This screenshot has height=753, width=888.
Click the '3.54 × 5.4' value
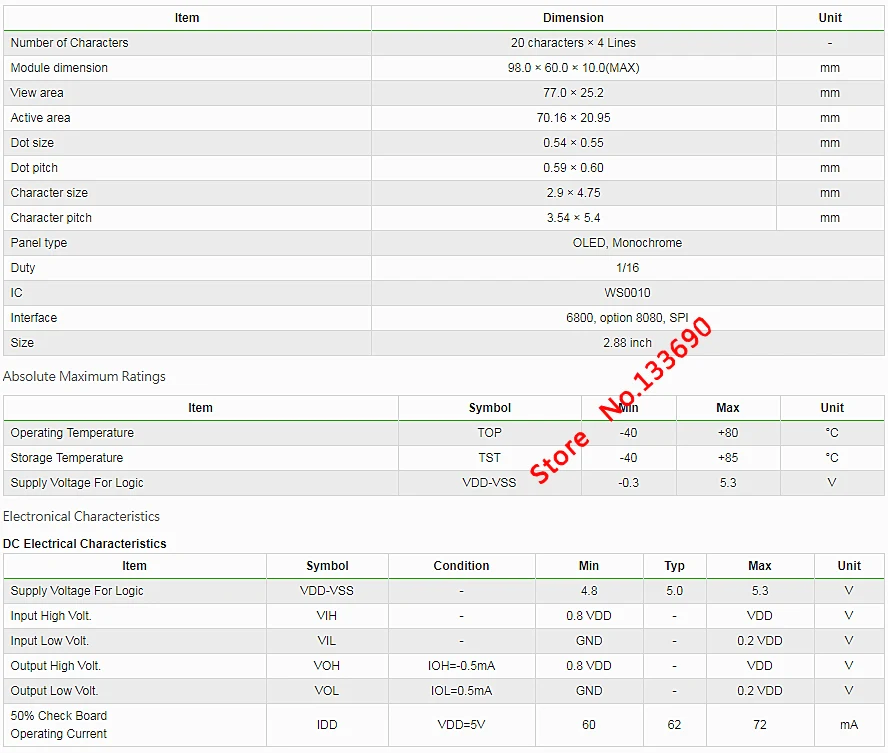(573, 217)
